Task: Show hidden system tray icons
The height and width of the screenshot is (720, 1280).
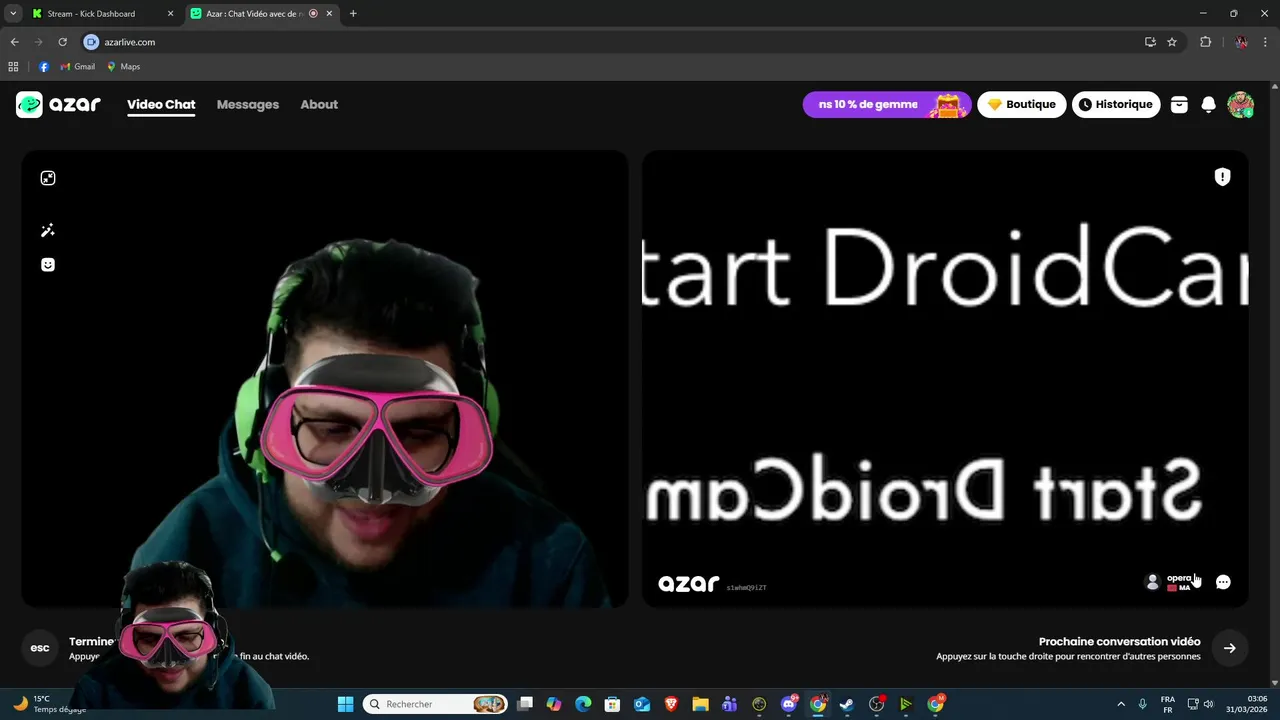Action: point(1120,704)
